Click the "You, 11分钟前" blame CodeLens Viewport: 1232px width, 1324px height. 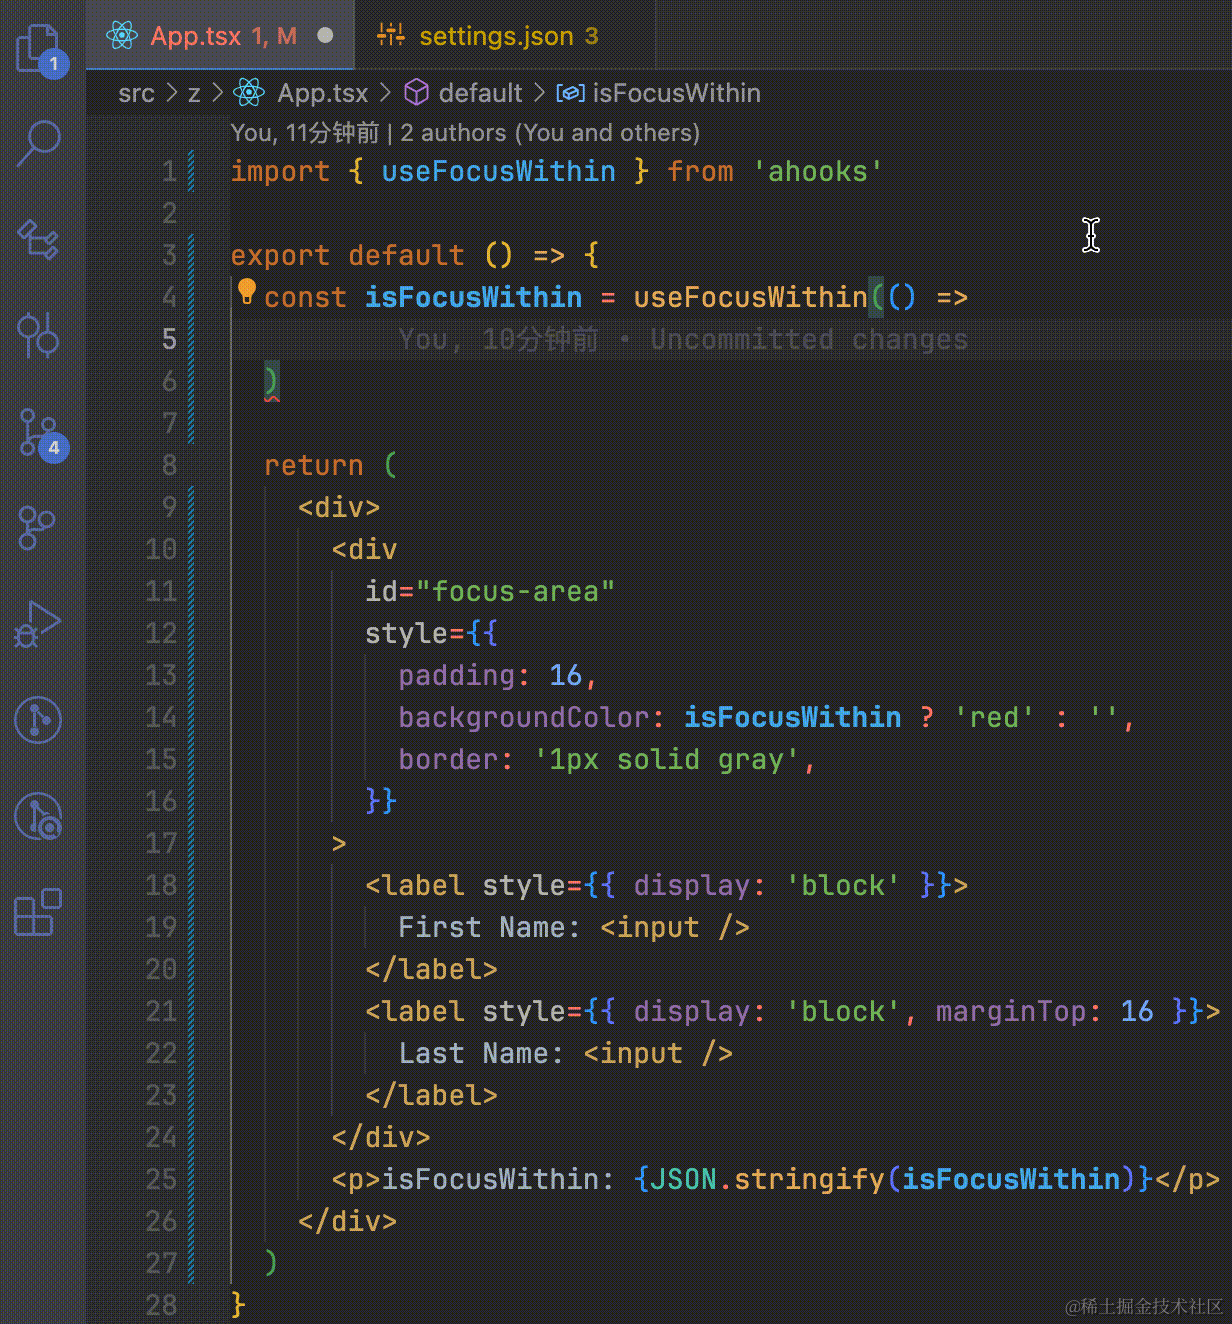pyautogui.click(x=305, y=133)
